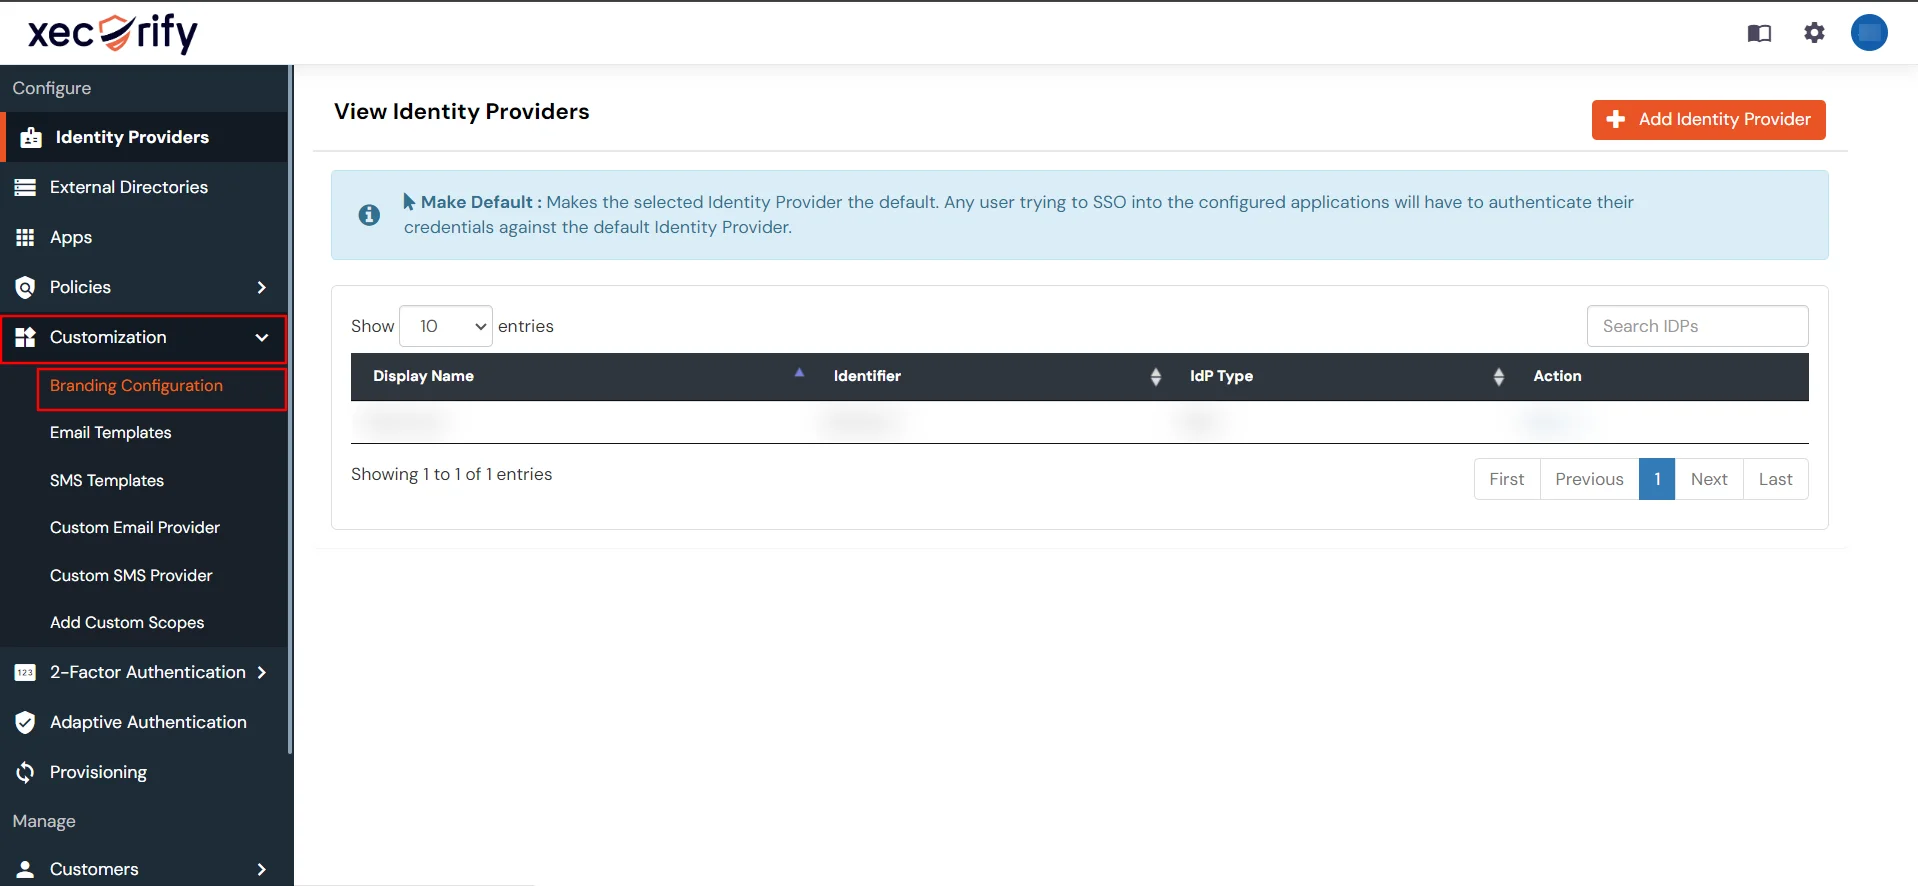Expand the Policies submenu chevron
This screenshot has width=1918, height=886.
click(262, 288)
